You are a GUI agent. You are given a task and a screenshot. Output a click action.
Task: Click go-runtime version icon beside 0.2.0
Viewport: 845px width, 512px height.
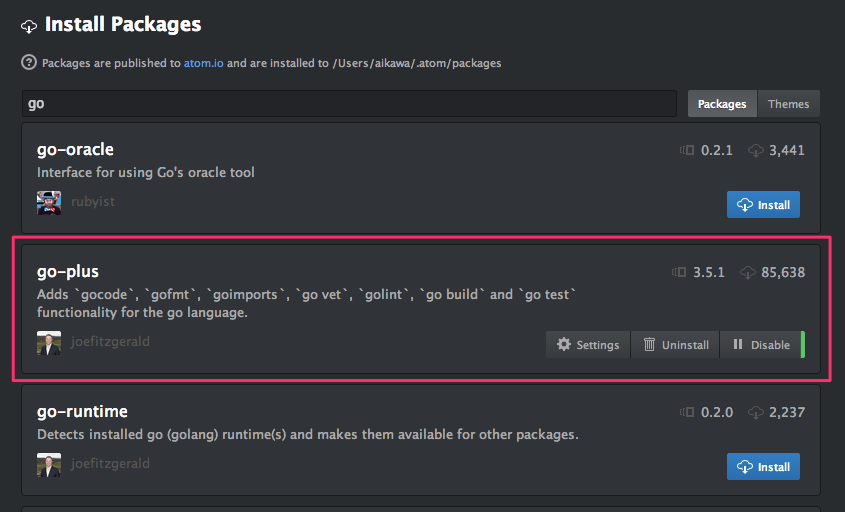[687, 412]
